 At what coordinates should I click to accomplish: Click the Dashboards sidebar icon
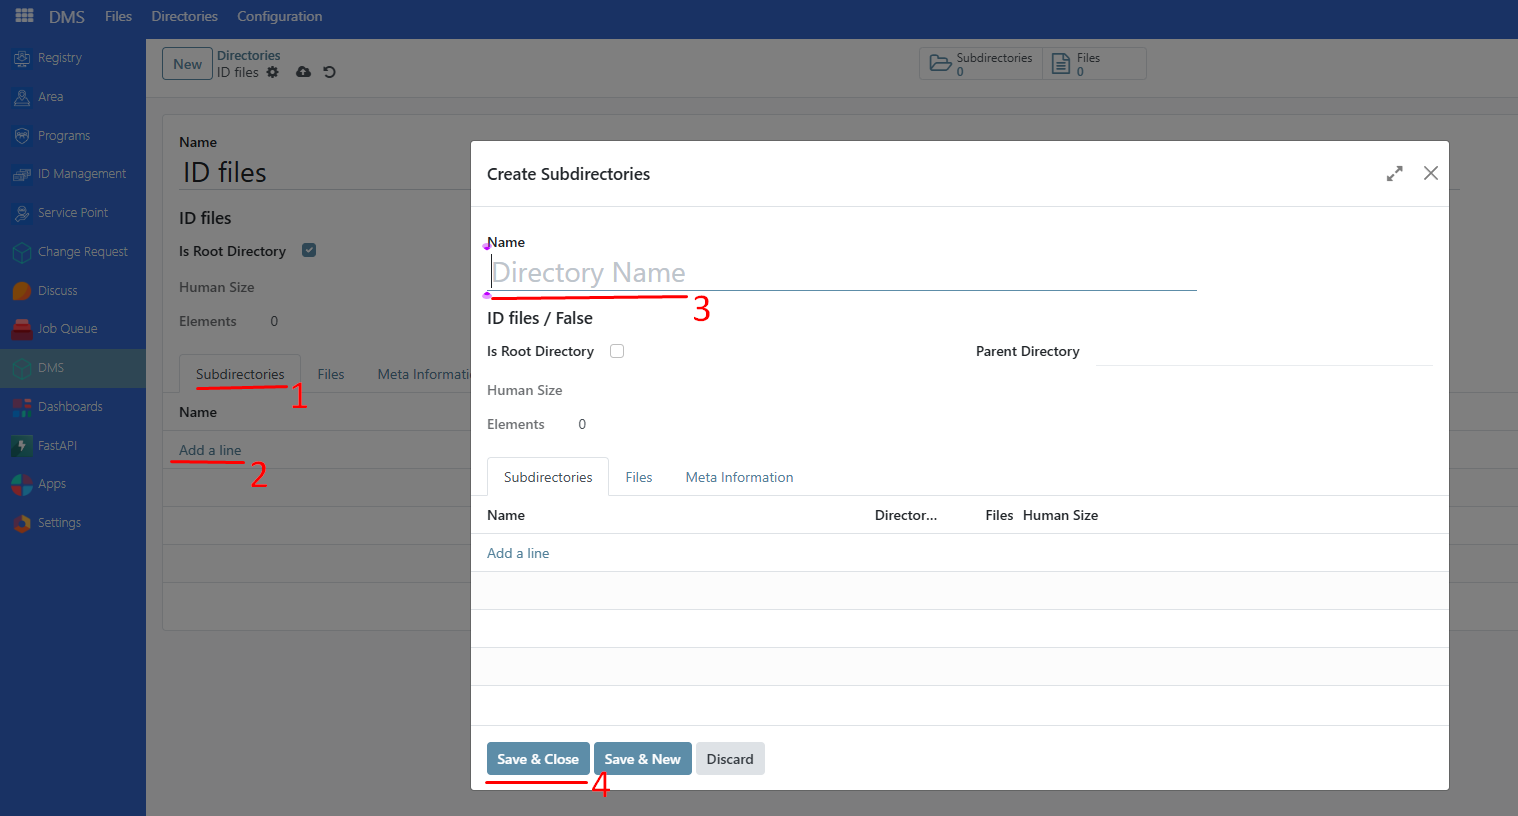[x=22, y=407]
